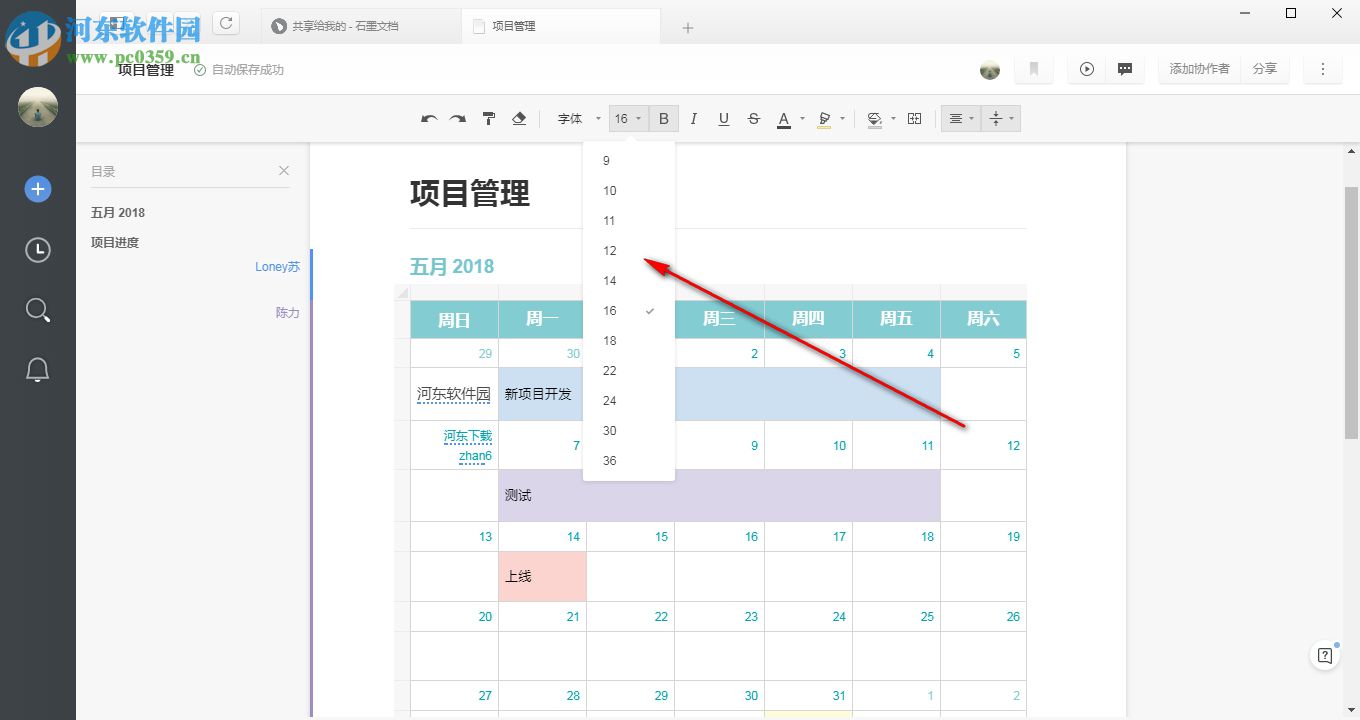Viewport: 1360px width, 720px height.
Task: Switch to the 共享给我的 tab
Action: [345, 26]
